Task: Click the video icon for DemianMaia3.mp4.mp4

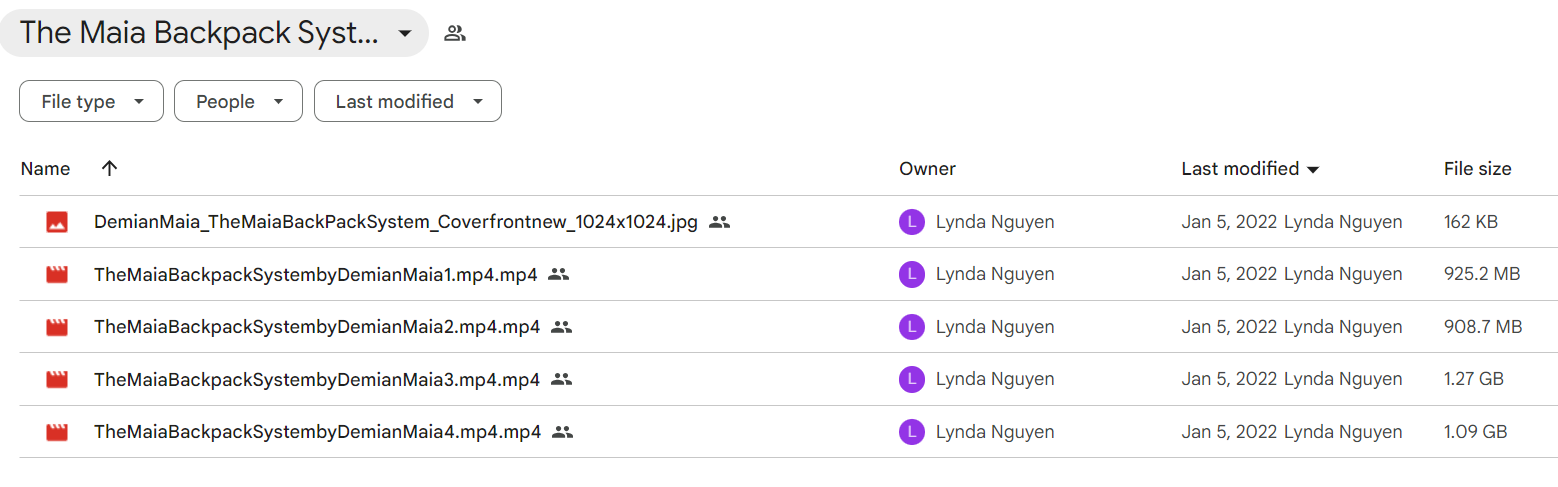Action: coord(57,380)
